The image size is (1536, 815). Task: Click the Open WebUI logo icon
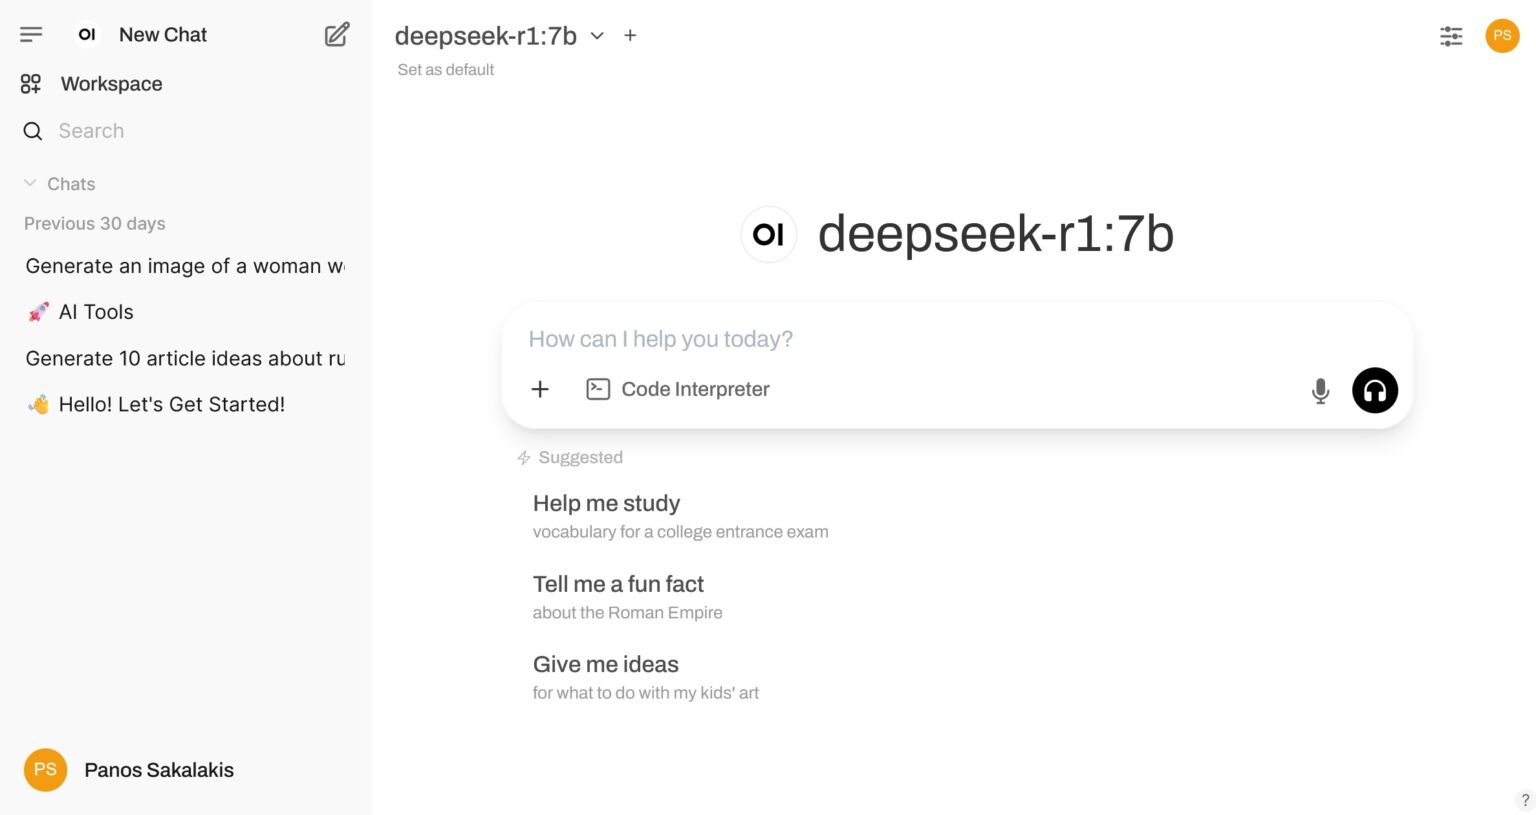pyautogui.click(x=86, y=33)
